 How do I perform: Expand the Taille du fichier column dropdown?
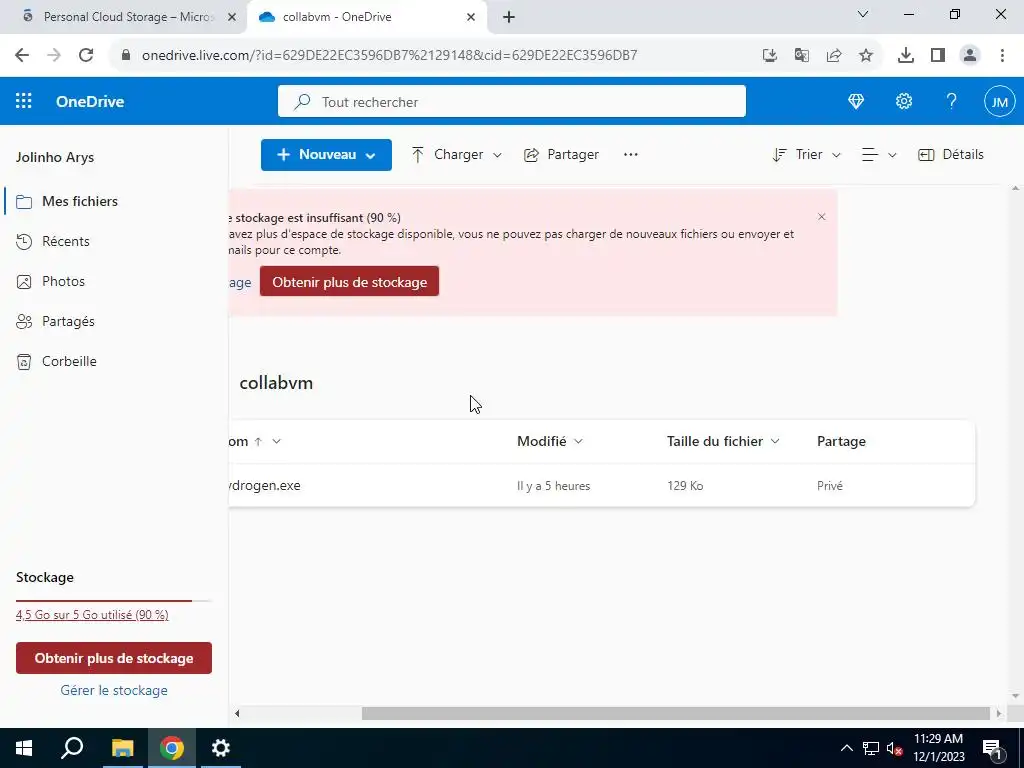coord(775,441)
